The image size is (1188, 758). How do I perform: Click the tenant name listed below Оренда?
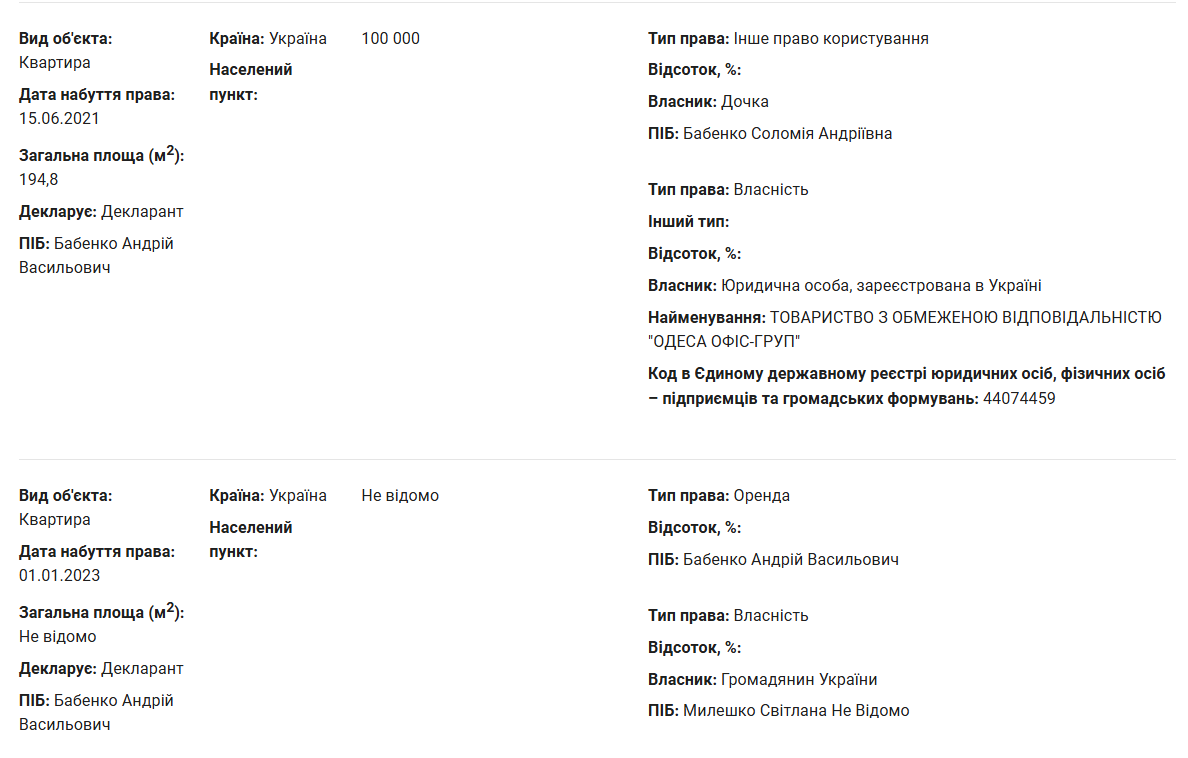[x=790, y=560]
